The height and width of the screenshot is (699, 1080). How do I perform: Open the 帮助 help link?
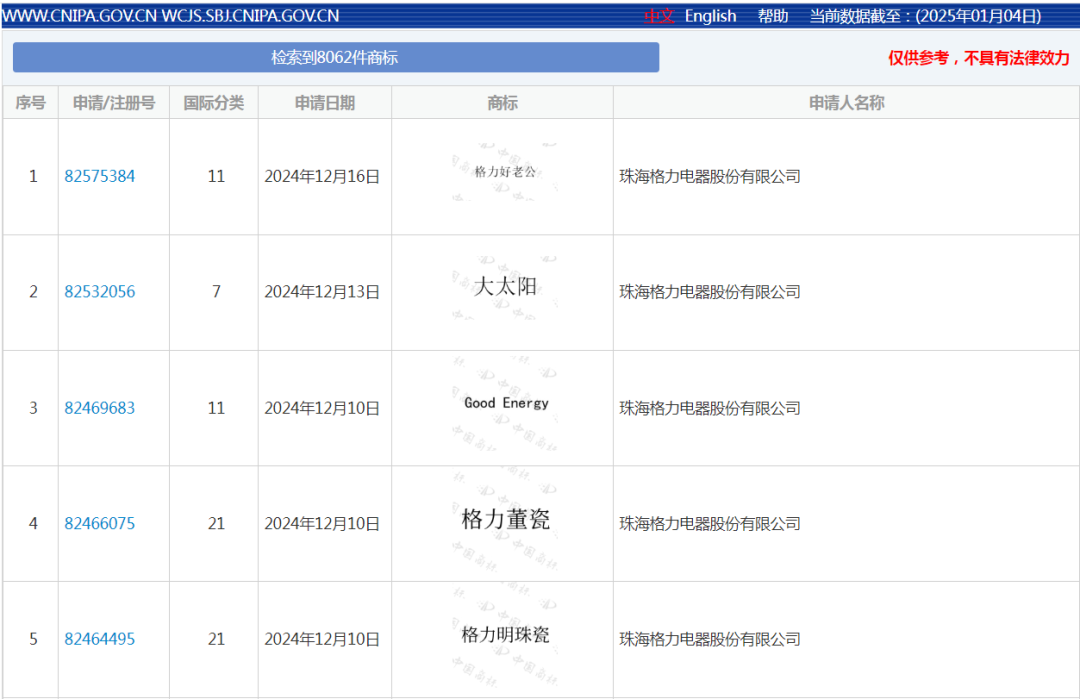[773, 16]
